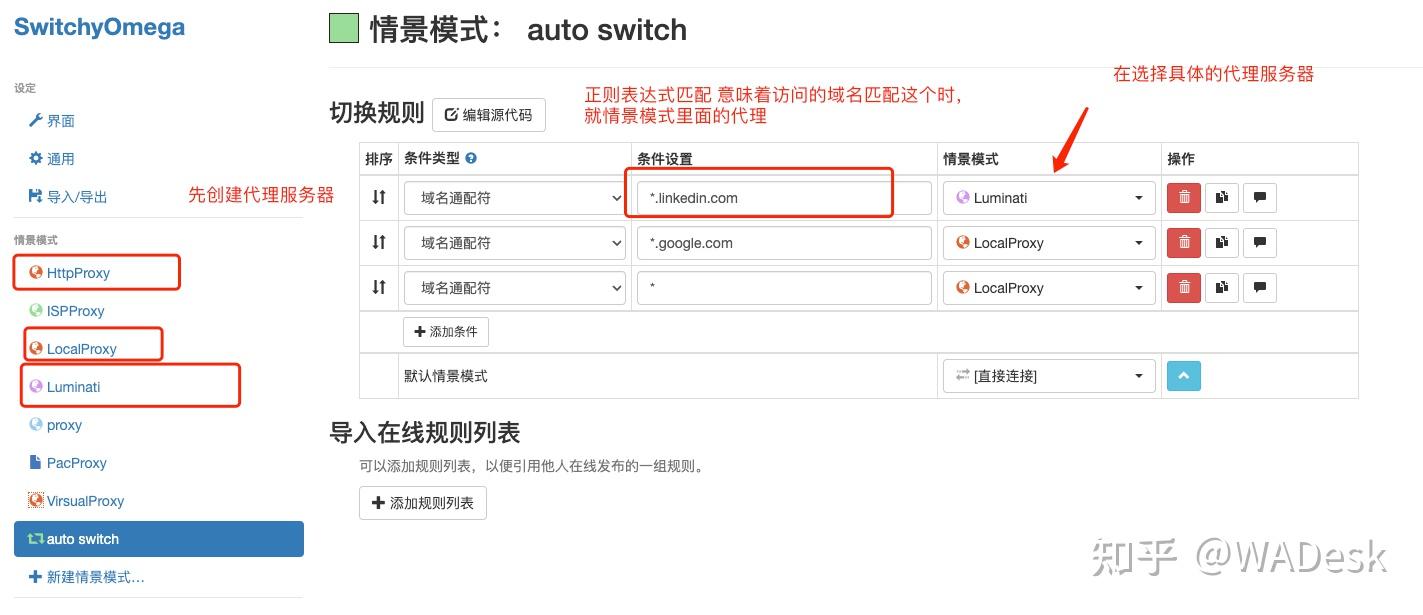Add a note to the wildcard rule
Image resolution: width=1423 pixels, height=615 pixels.
[1259, 287]
